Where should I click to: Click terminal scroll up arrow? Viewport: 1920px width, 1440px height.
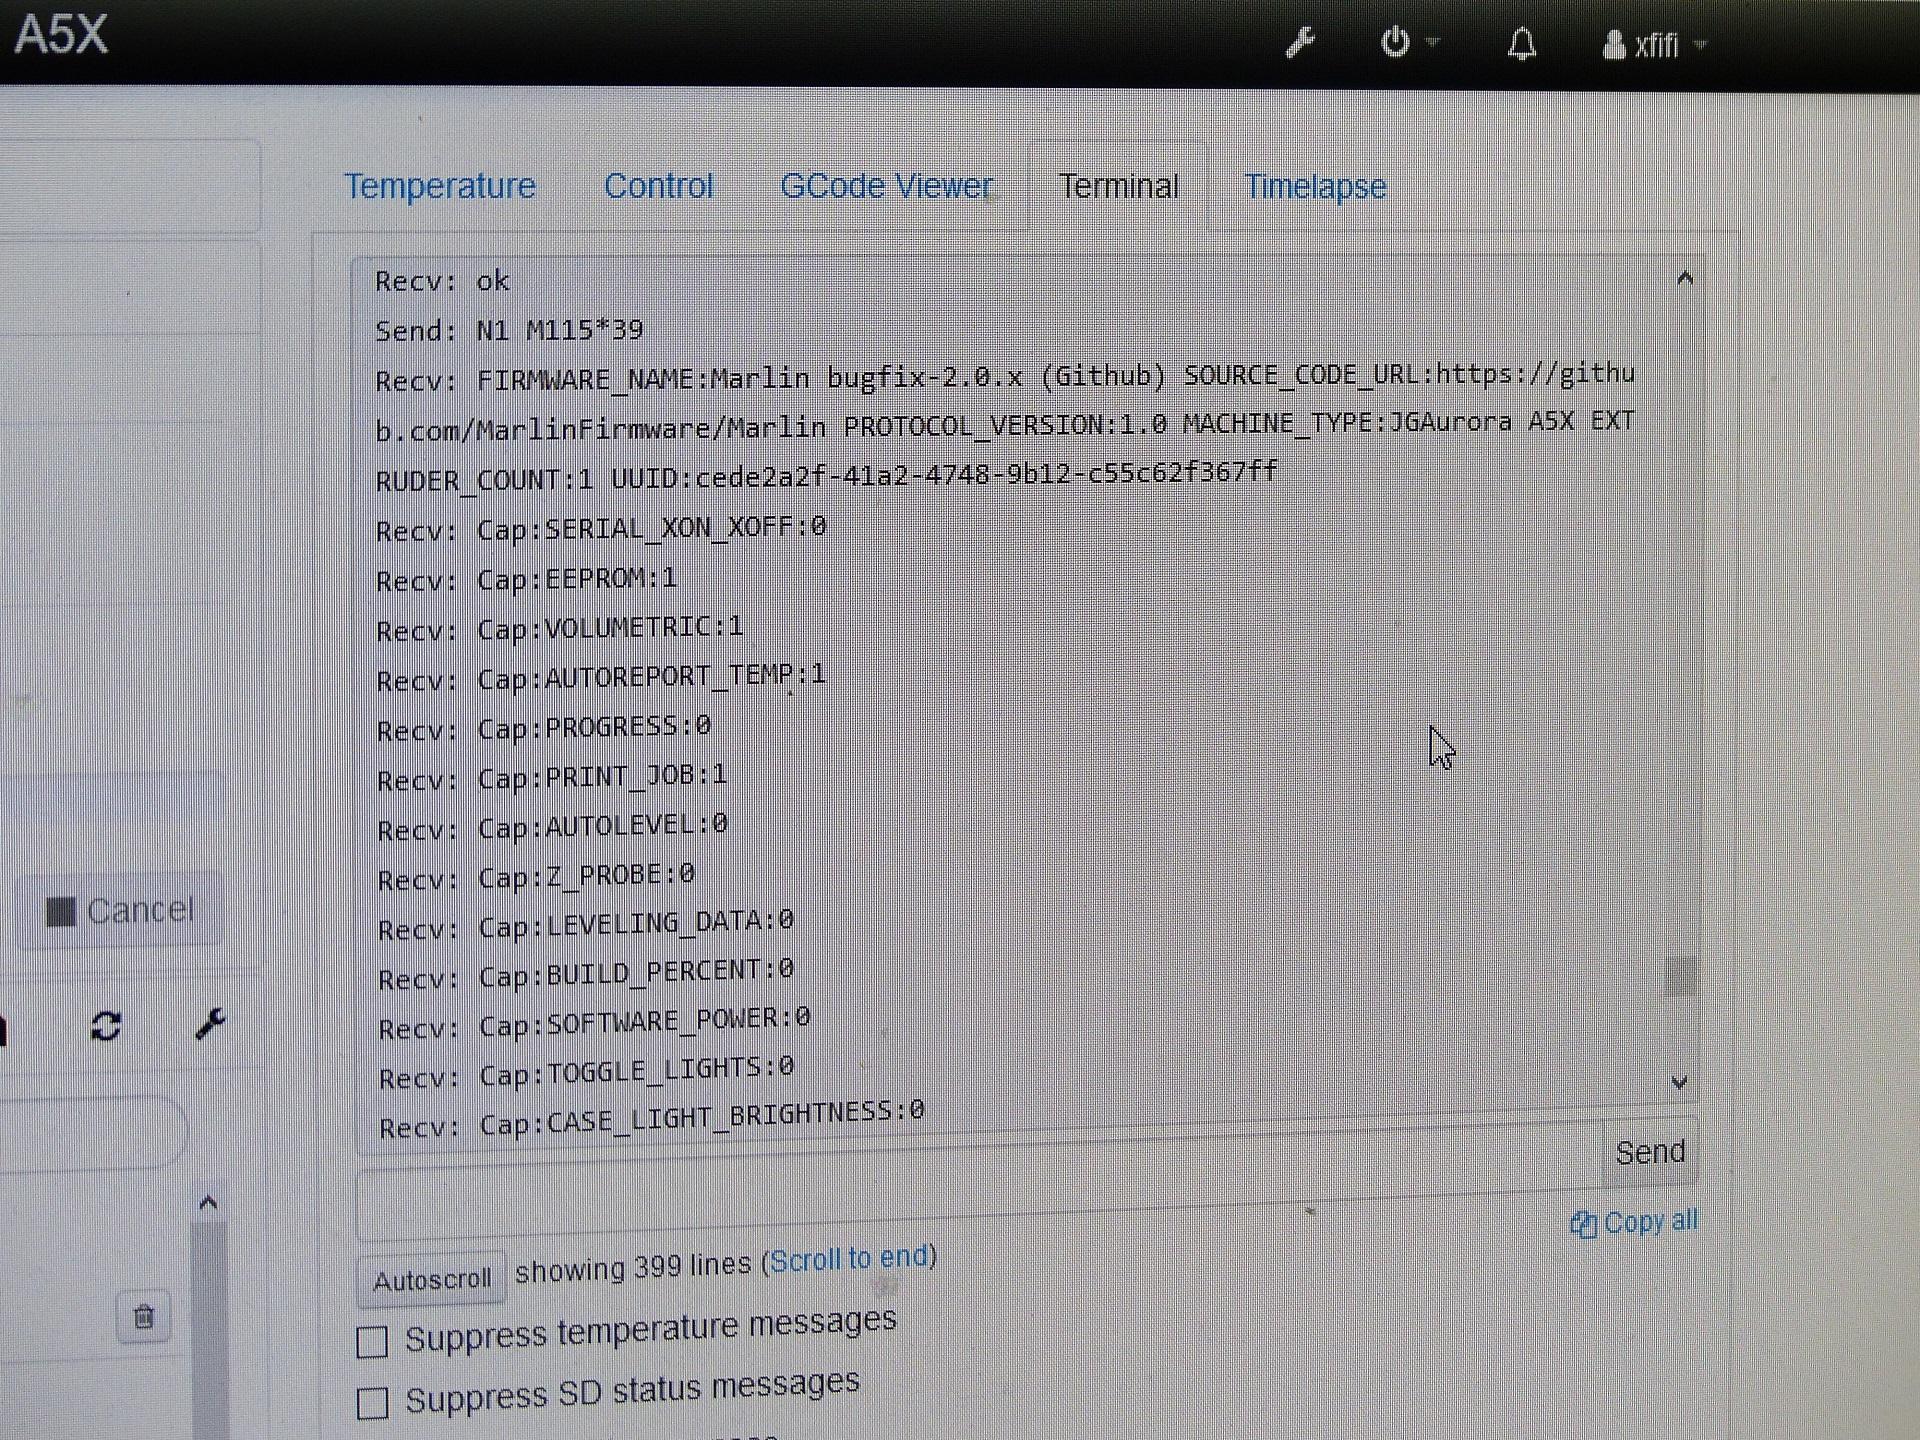tap(1684, 278)
